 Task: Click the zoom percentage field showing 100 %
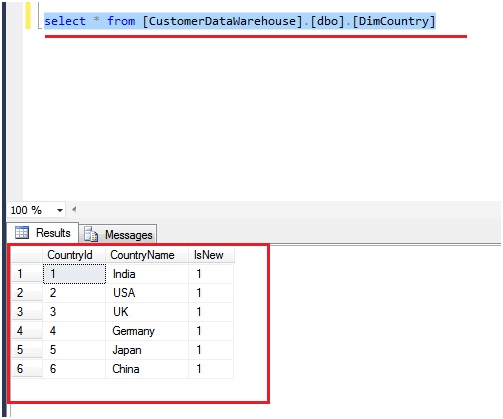pos(31,210)
